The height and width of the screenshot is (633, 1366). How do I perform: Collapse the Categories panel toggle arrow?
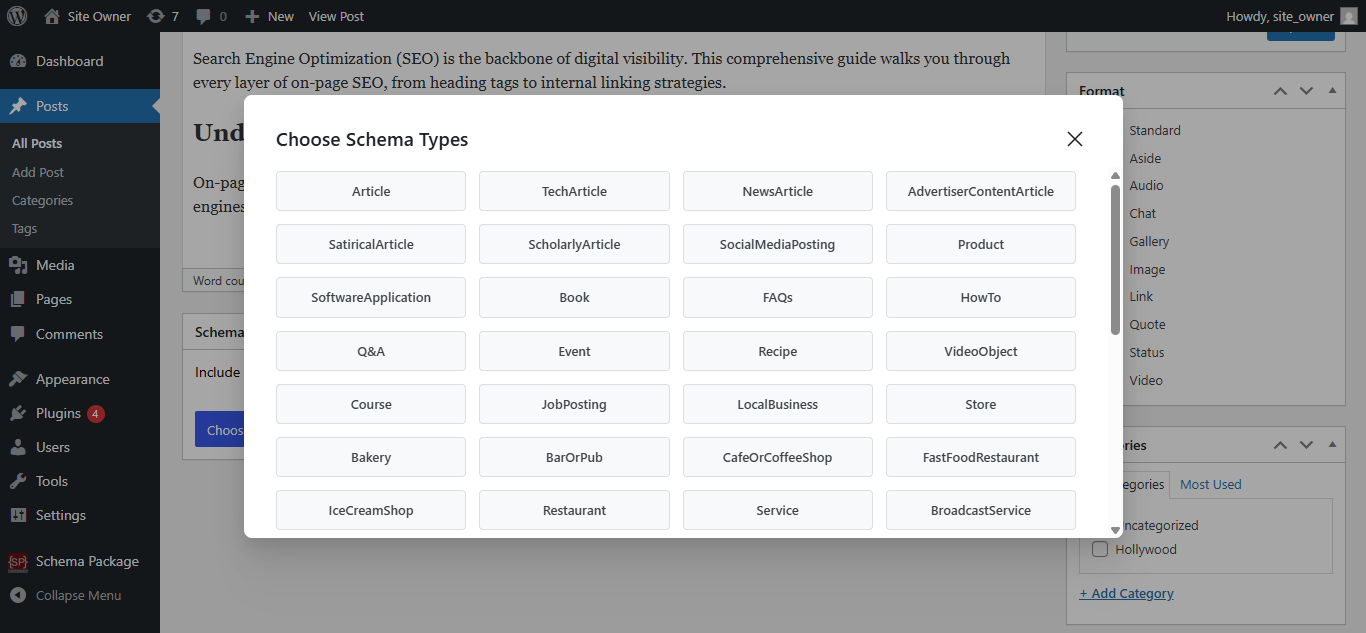pos(1332,445)
